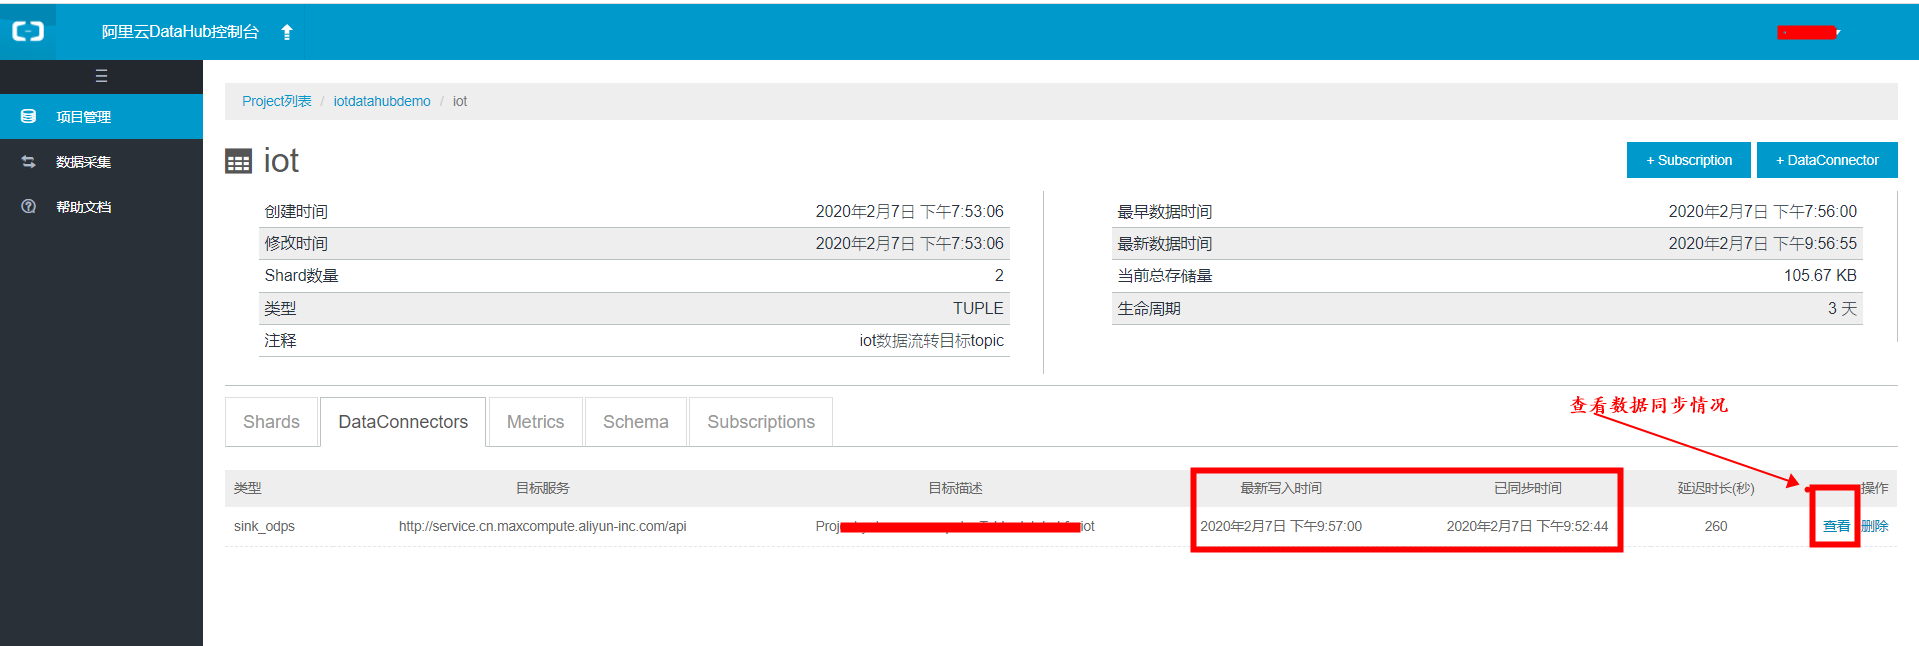Click the table grid icon beside iot title
The width and height of the screenshot is (1919, 646).
tap(238, 162)
